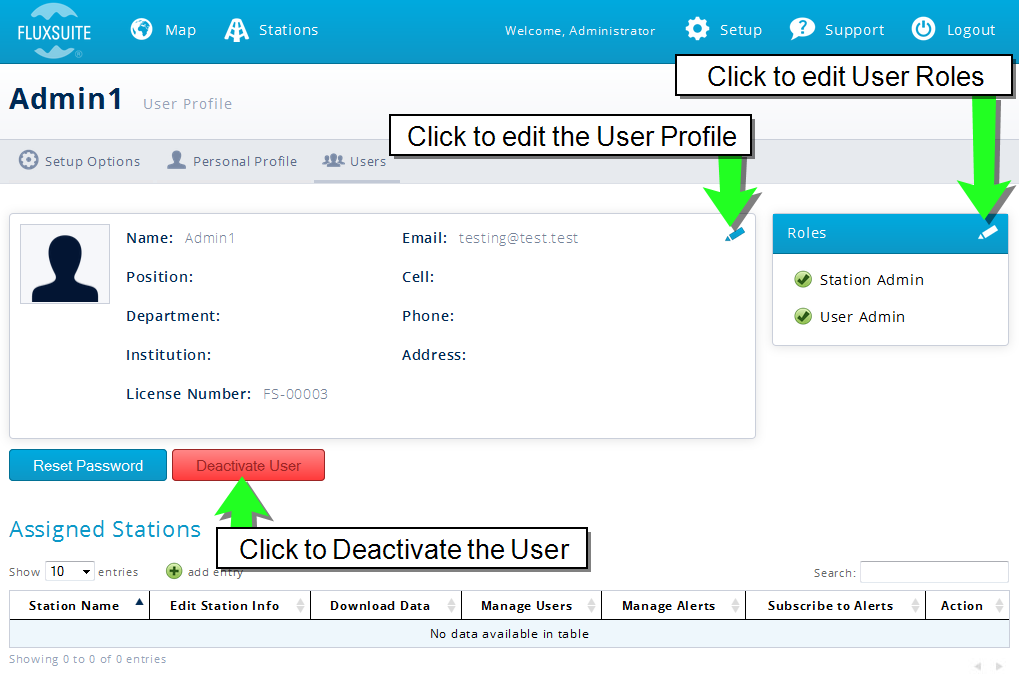
Task: Click the user avatar thumbnail
Action: pyautogui.click(x=65, y=264)
